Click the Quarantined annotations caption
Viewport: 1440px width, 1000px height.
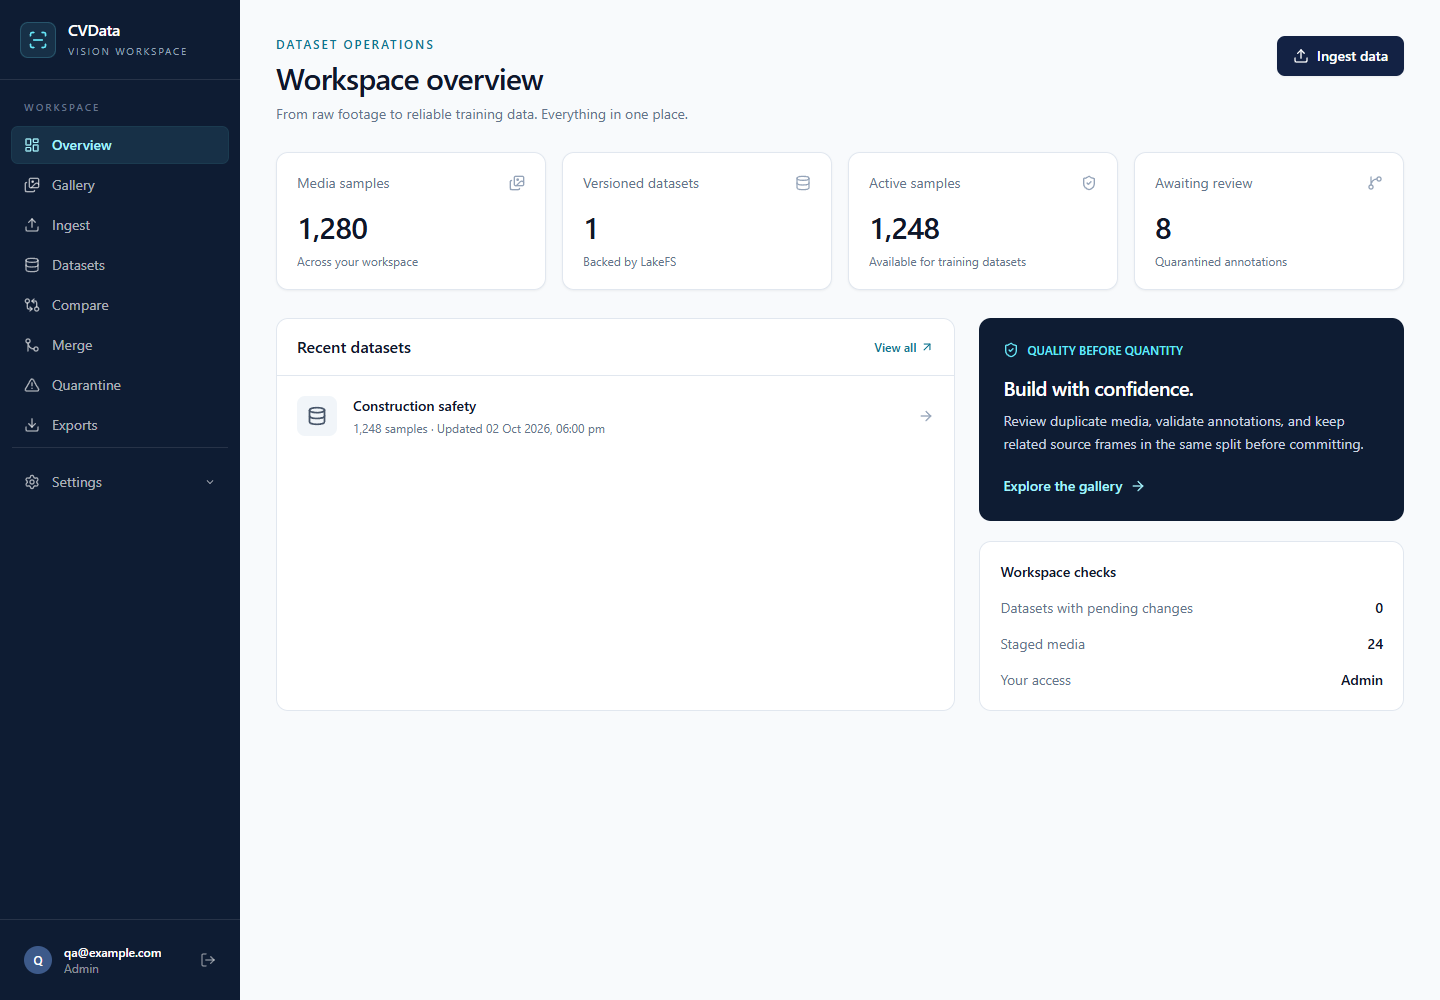(x=1221, y=262)
